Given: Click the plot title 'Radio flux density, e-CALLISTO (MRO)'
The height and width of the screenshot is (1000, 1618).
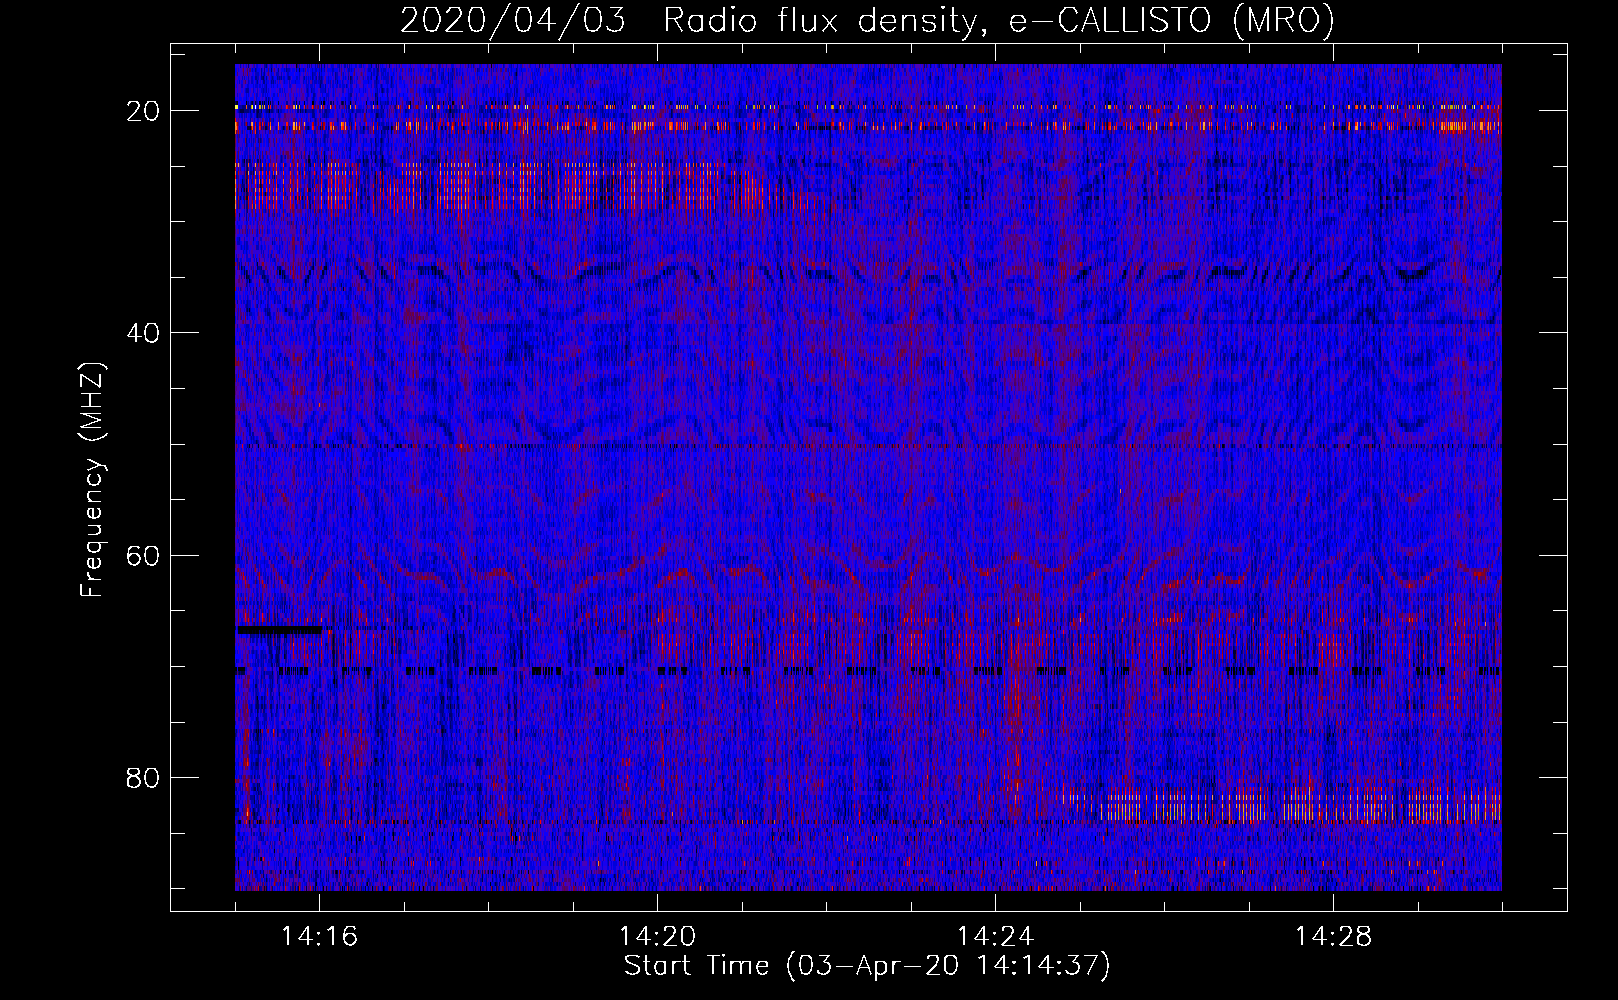Looking at the screenshot, I should 998,20.
